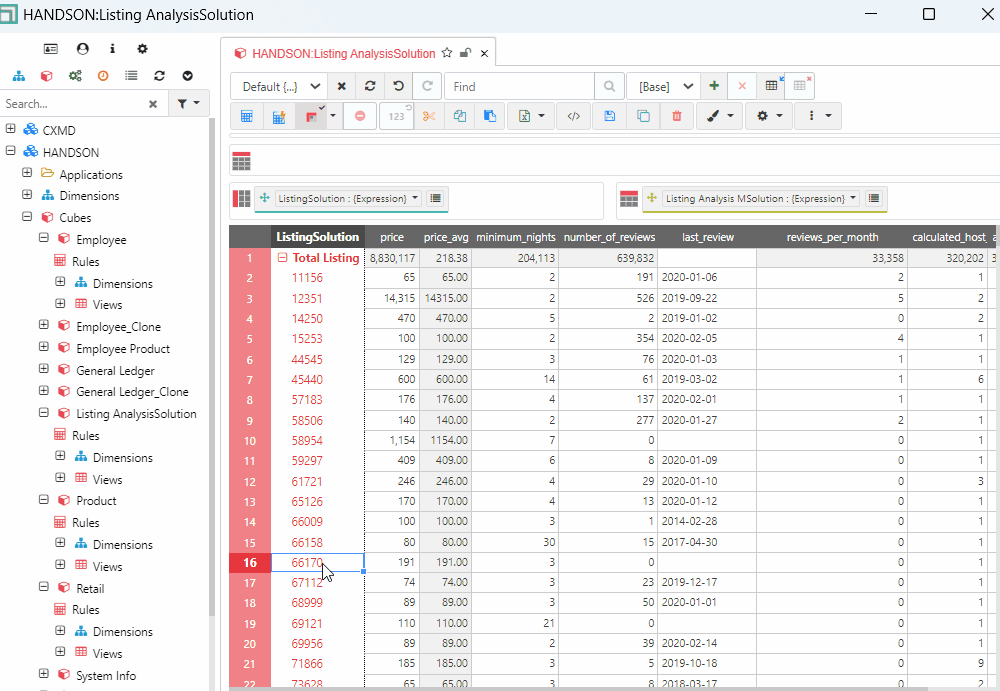Expand the CXMD tree node
This screenshot has width=1000, height=691.
(10, 130)
